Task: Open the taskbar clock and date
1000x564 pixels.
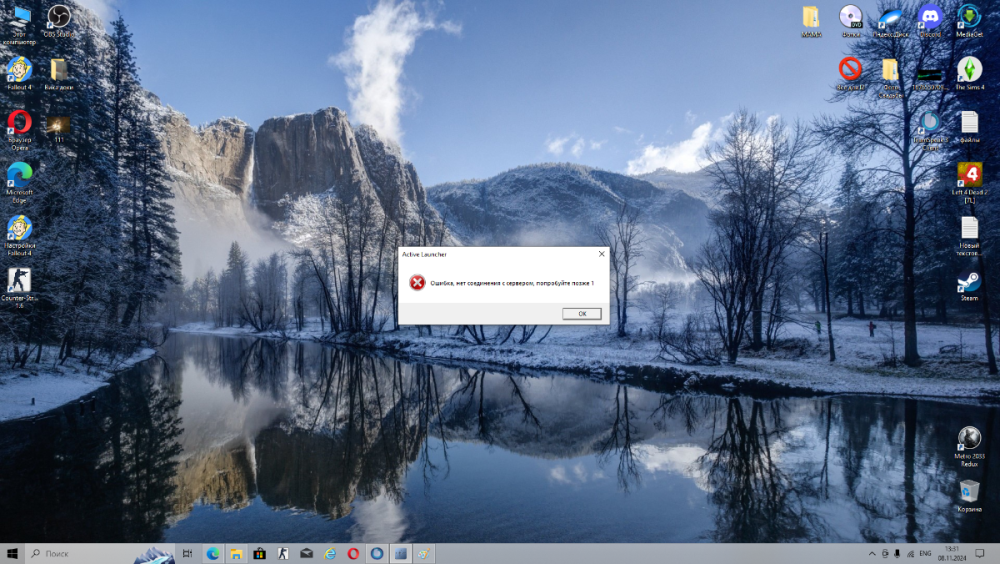Action: pyautogui.click(x=952, y=553)
